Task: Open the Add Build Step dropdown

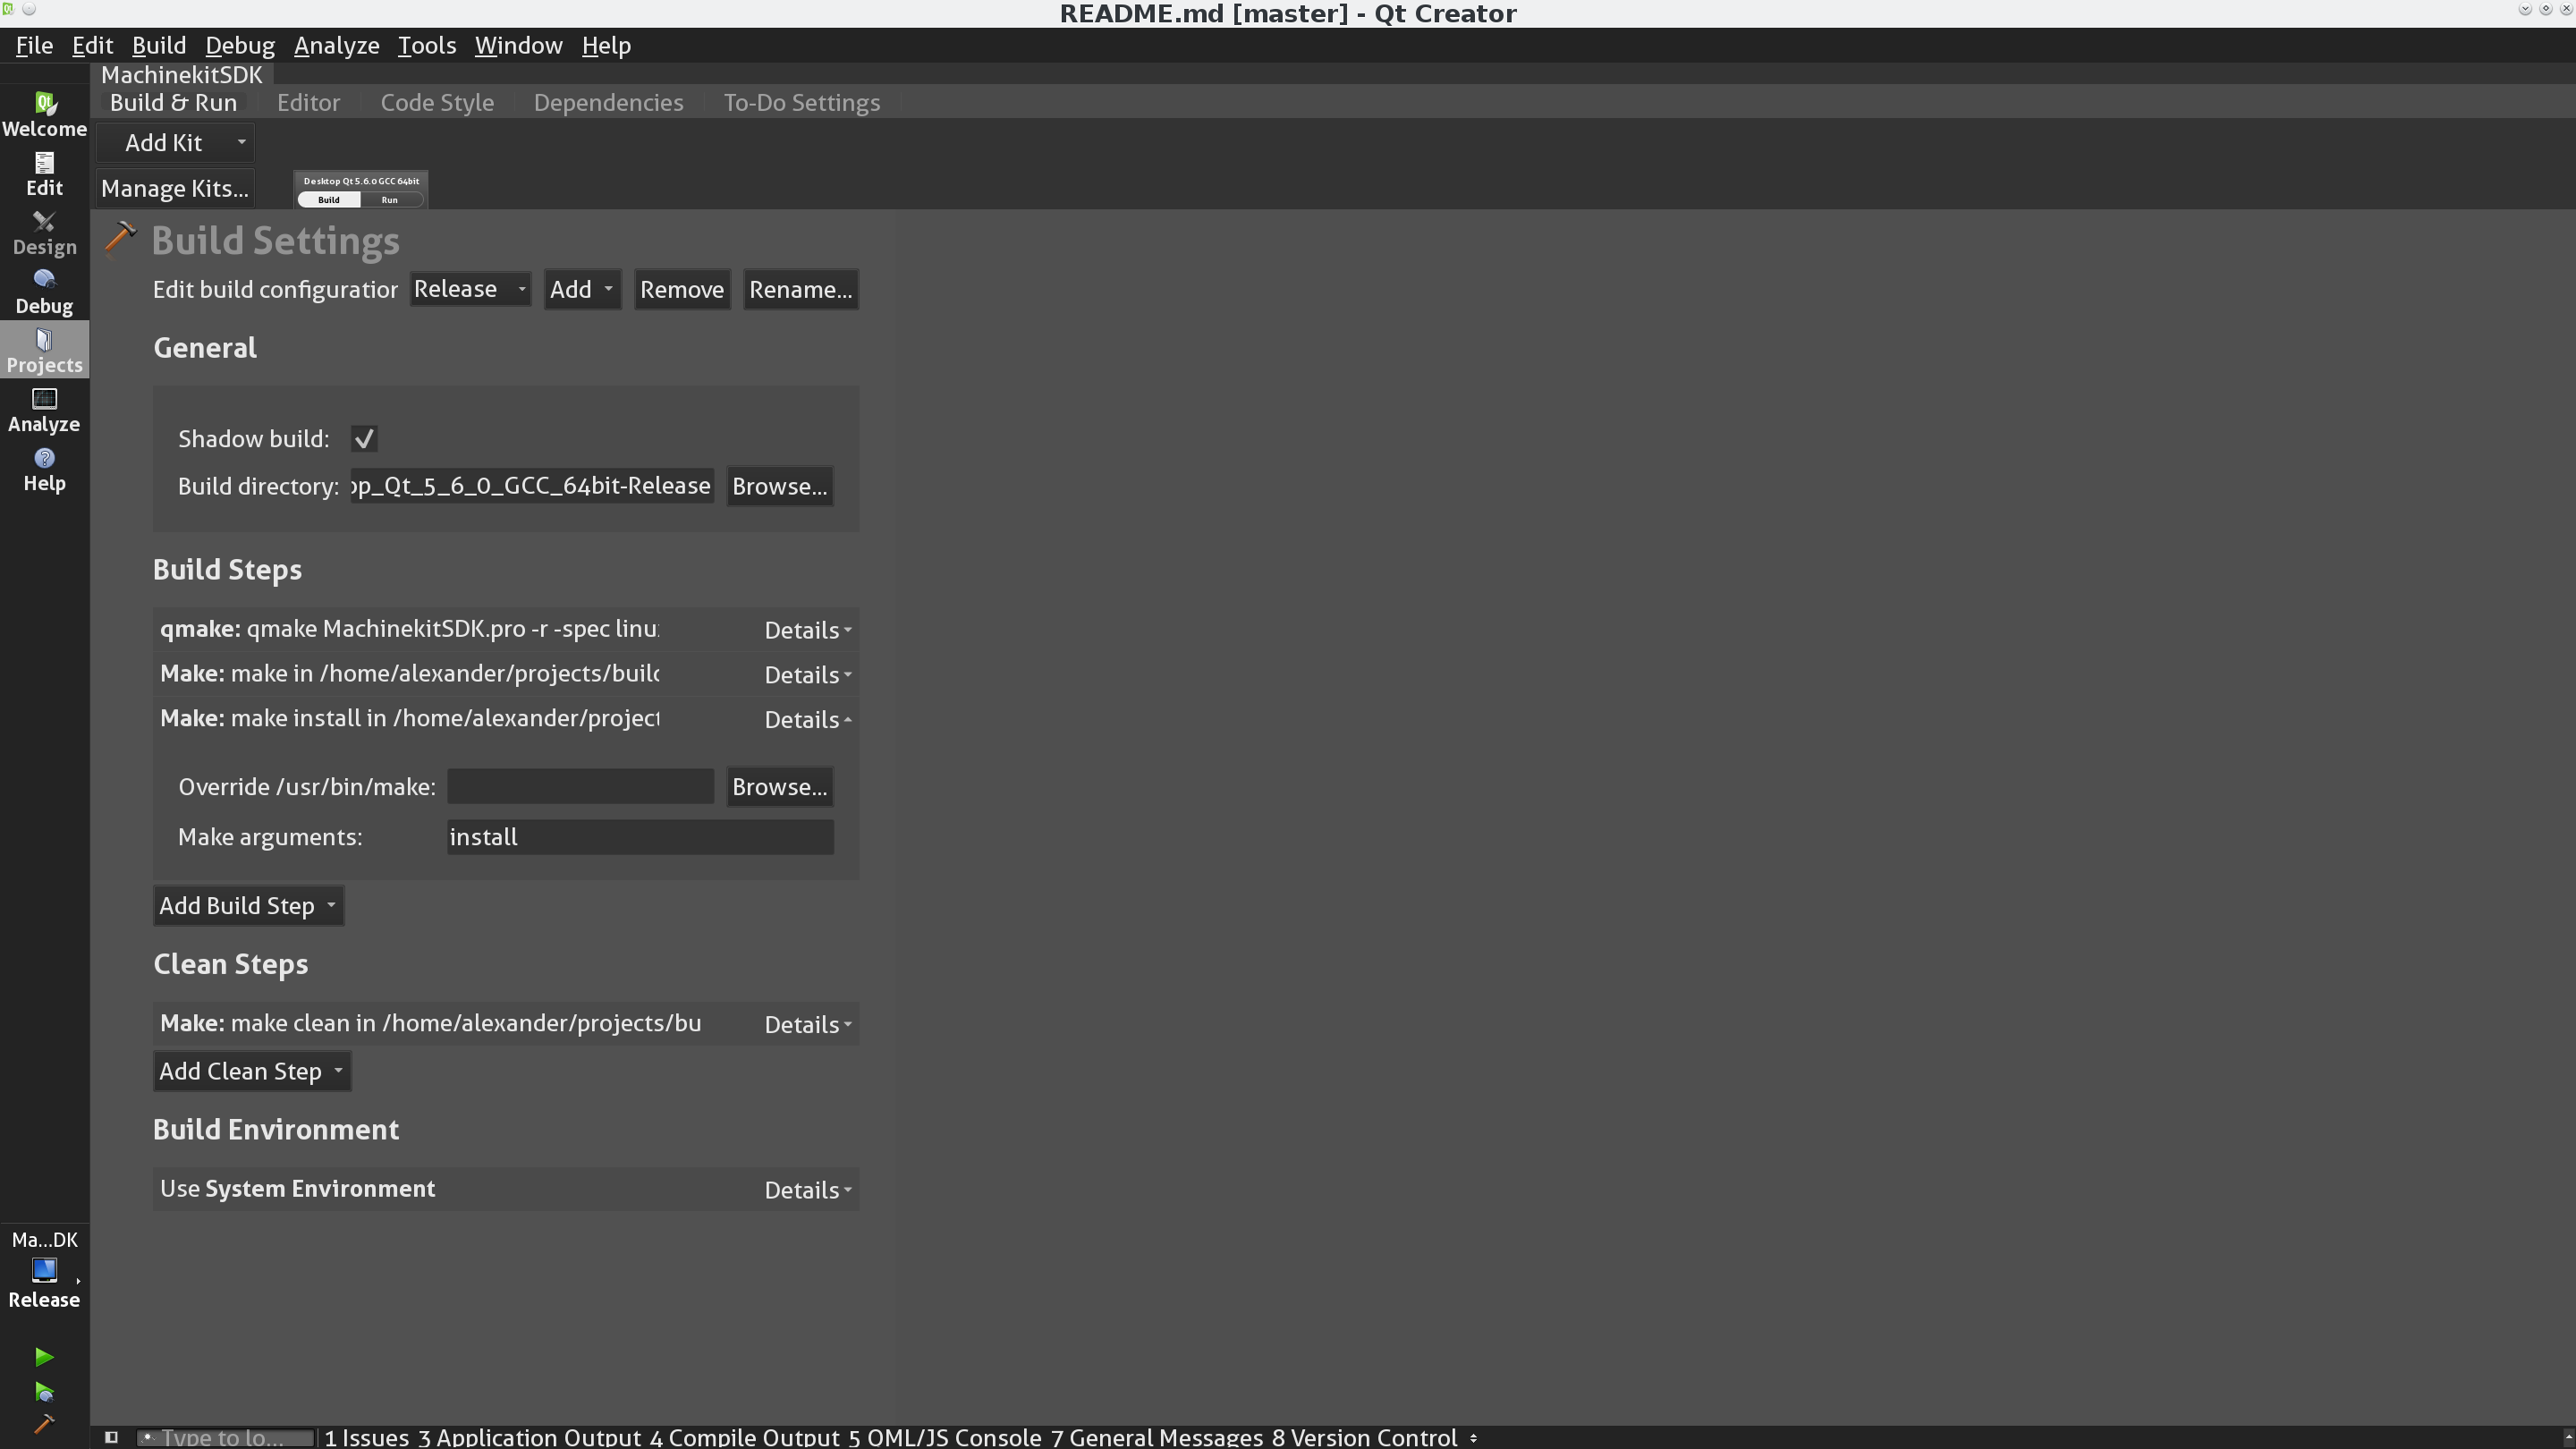Action: pos(247,905)
